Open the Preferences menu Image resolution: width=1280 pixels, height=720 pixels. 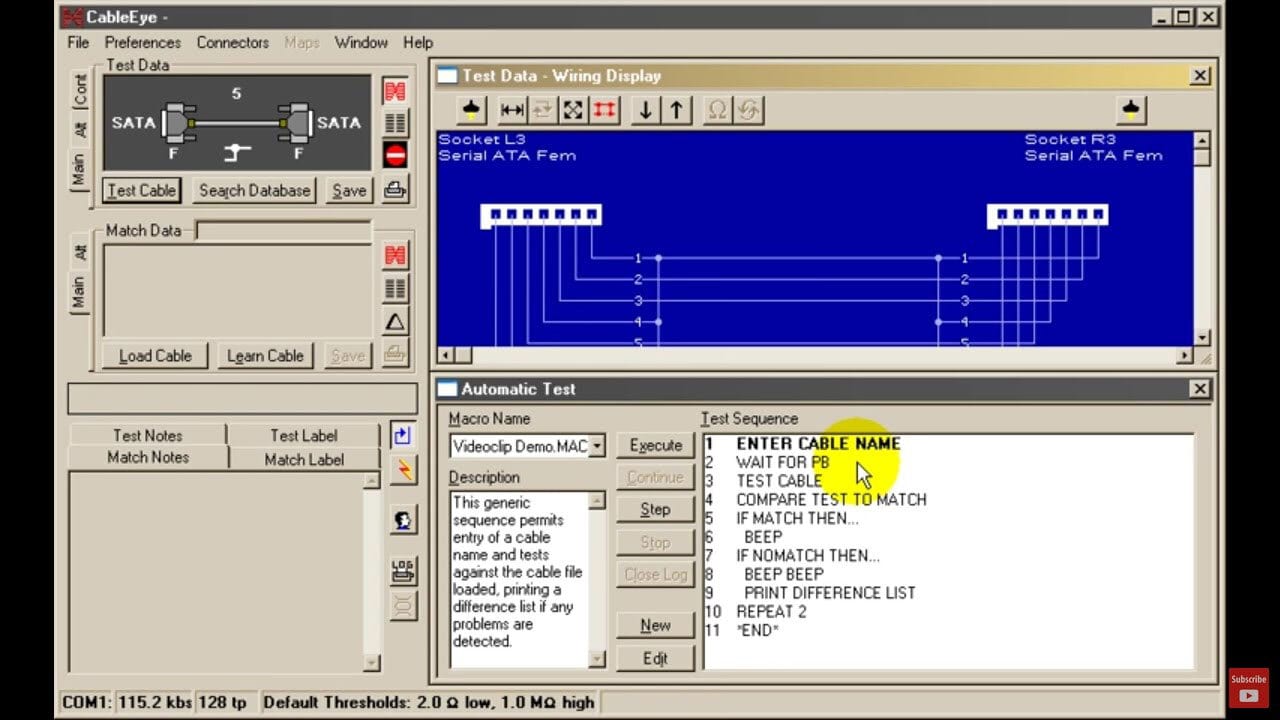[142, 42]
